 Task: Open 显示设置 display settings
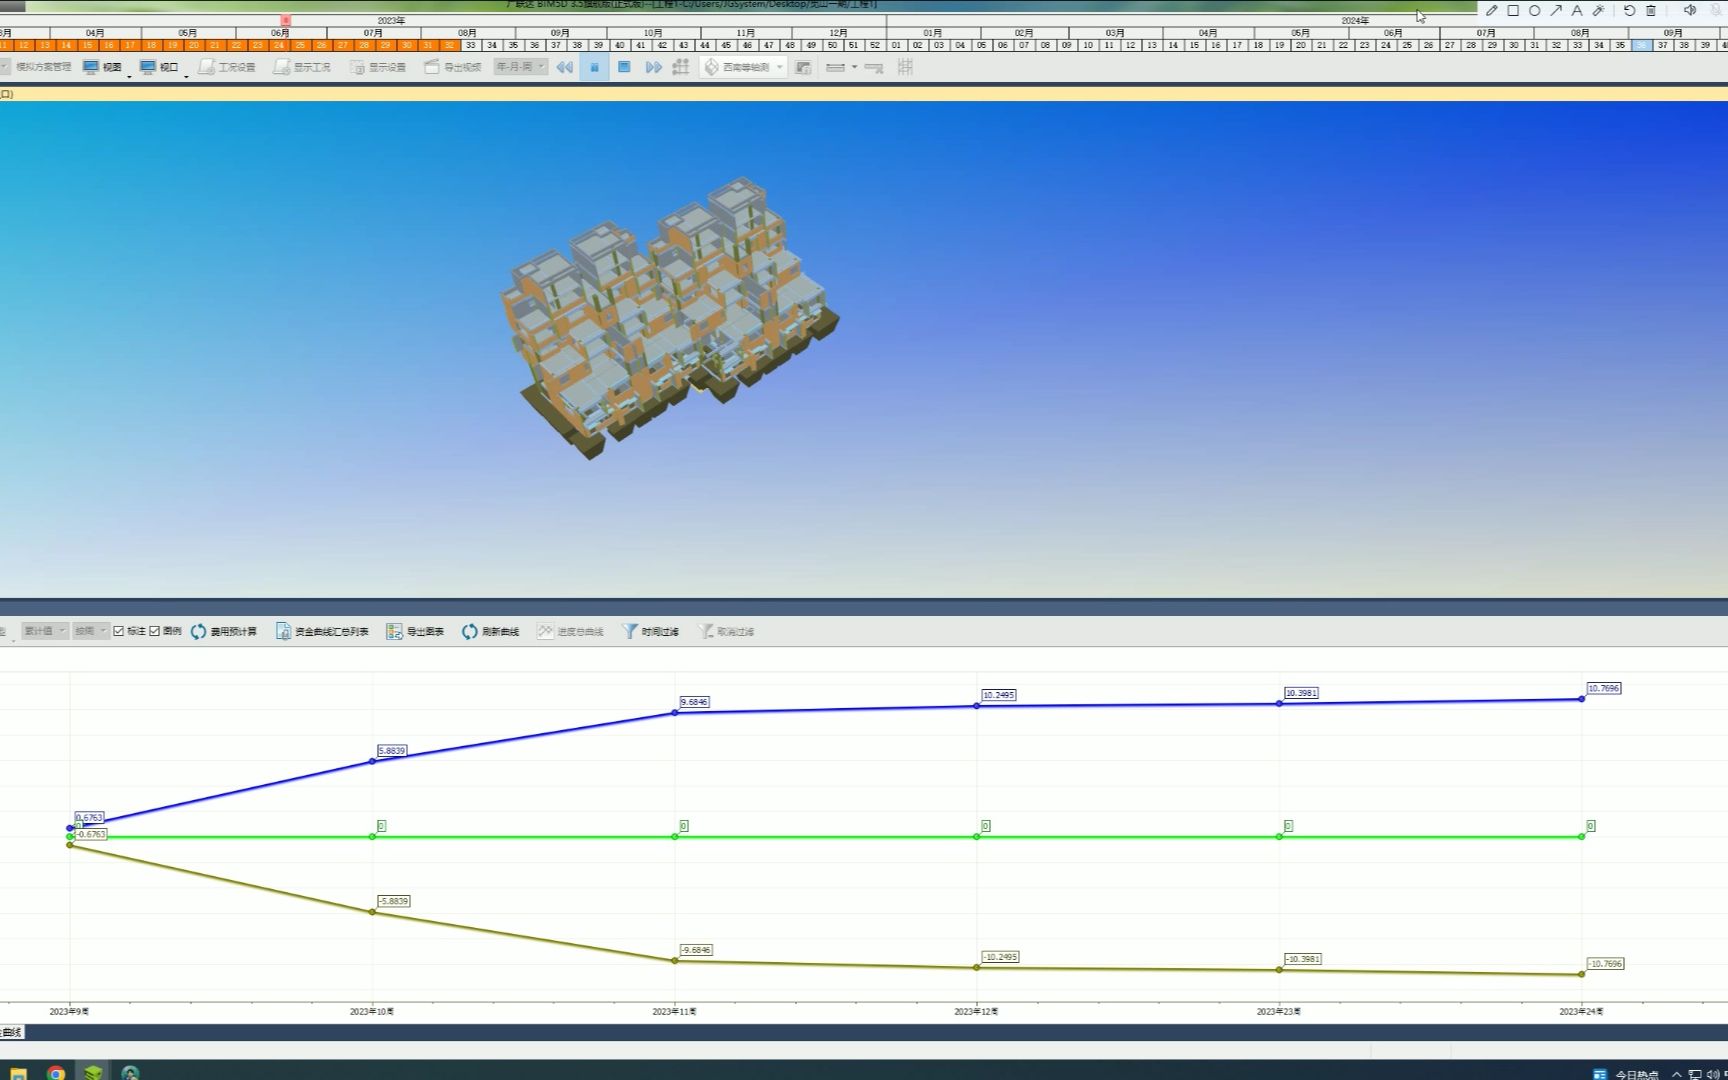378,67
